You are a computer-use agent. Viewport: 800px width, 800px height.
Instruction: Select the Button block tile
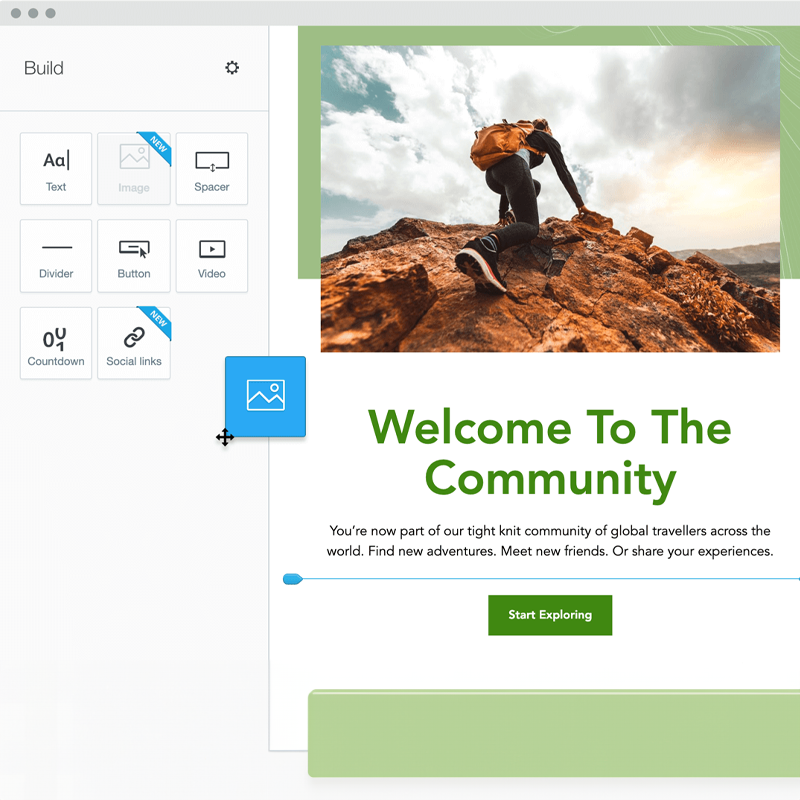coord(134,256)
